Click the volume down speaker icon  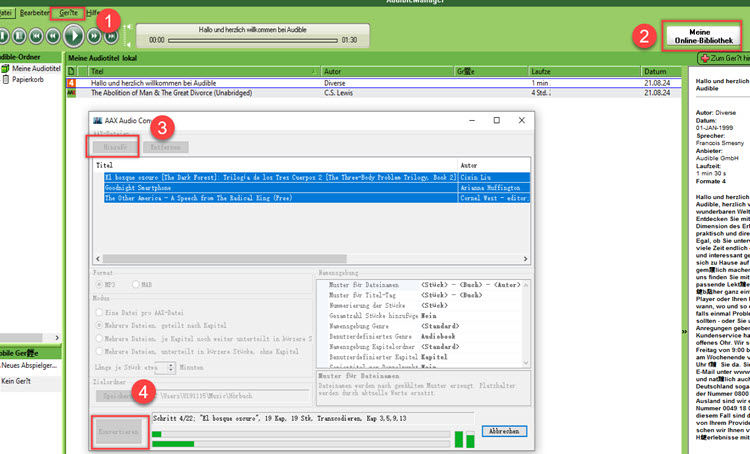coord(128,44)
